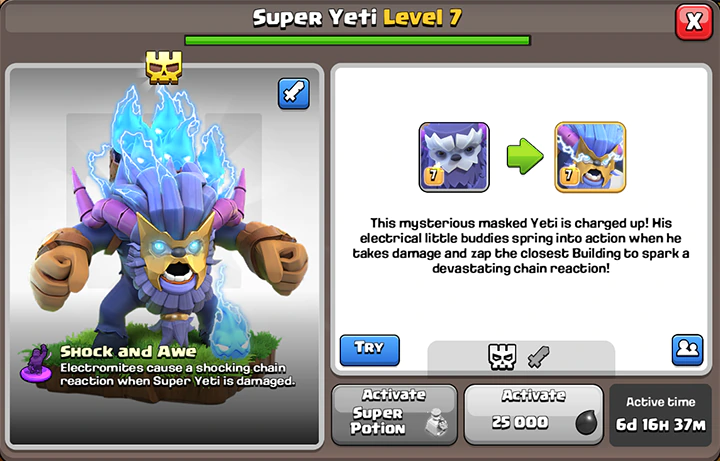Check the Active time 6d 16h 37m box
This screenshot has height=461, width=720.
pos(660,415)
